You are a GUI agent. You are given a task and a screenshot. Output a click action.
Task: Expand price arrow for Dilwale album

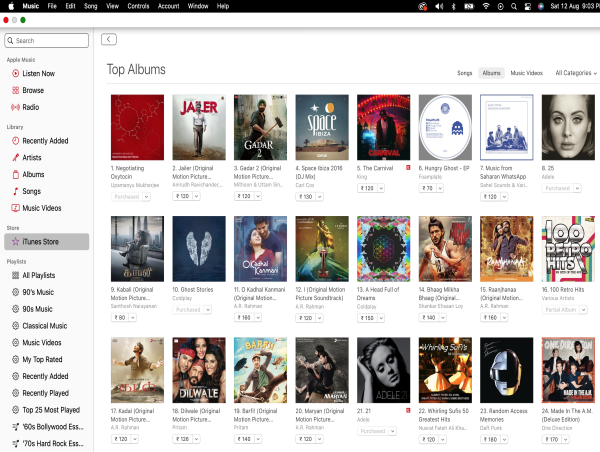pos(196,439)
